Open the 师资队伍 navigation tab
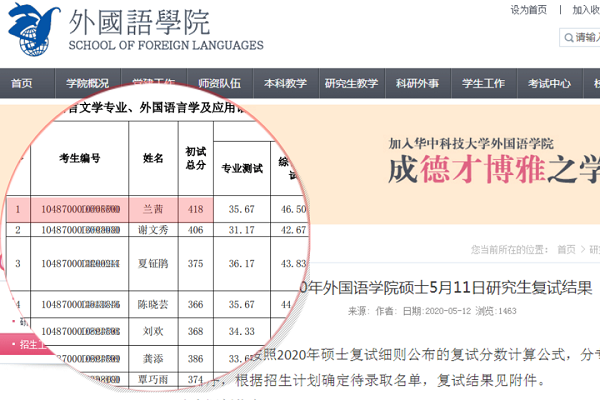This screenshot has height=400, width=600. tap(220, 83)
